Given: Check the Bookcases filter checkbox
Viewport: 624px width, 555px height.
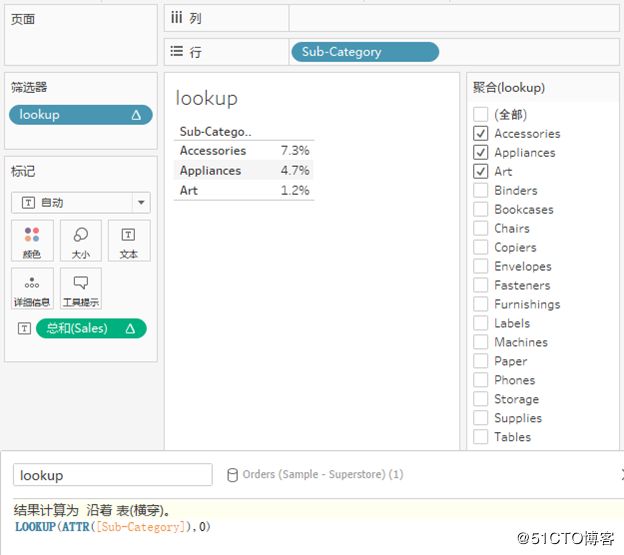Looking at the screenshot, I should (x=480, y=209).
